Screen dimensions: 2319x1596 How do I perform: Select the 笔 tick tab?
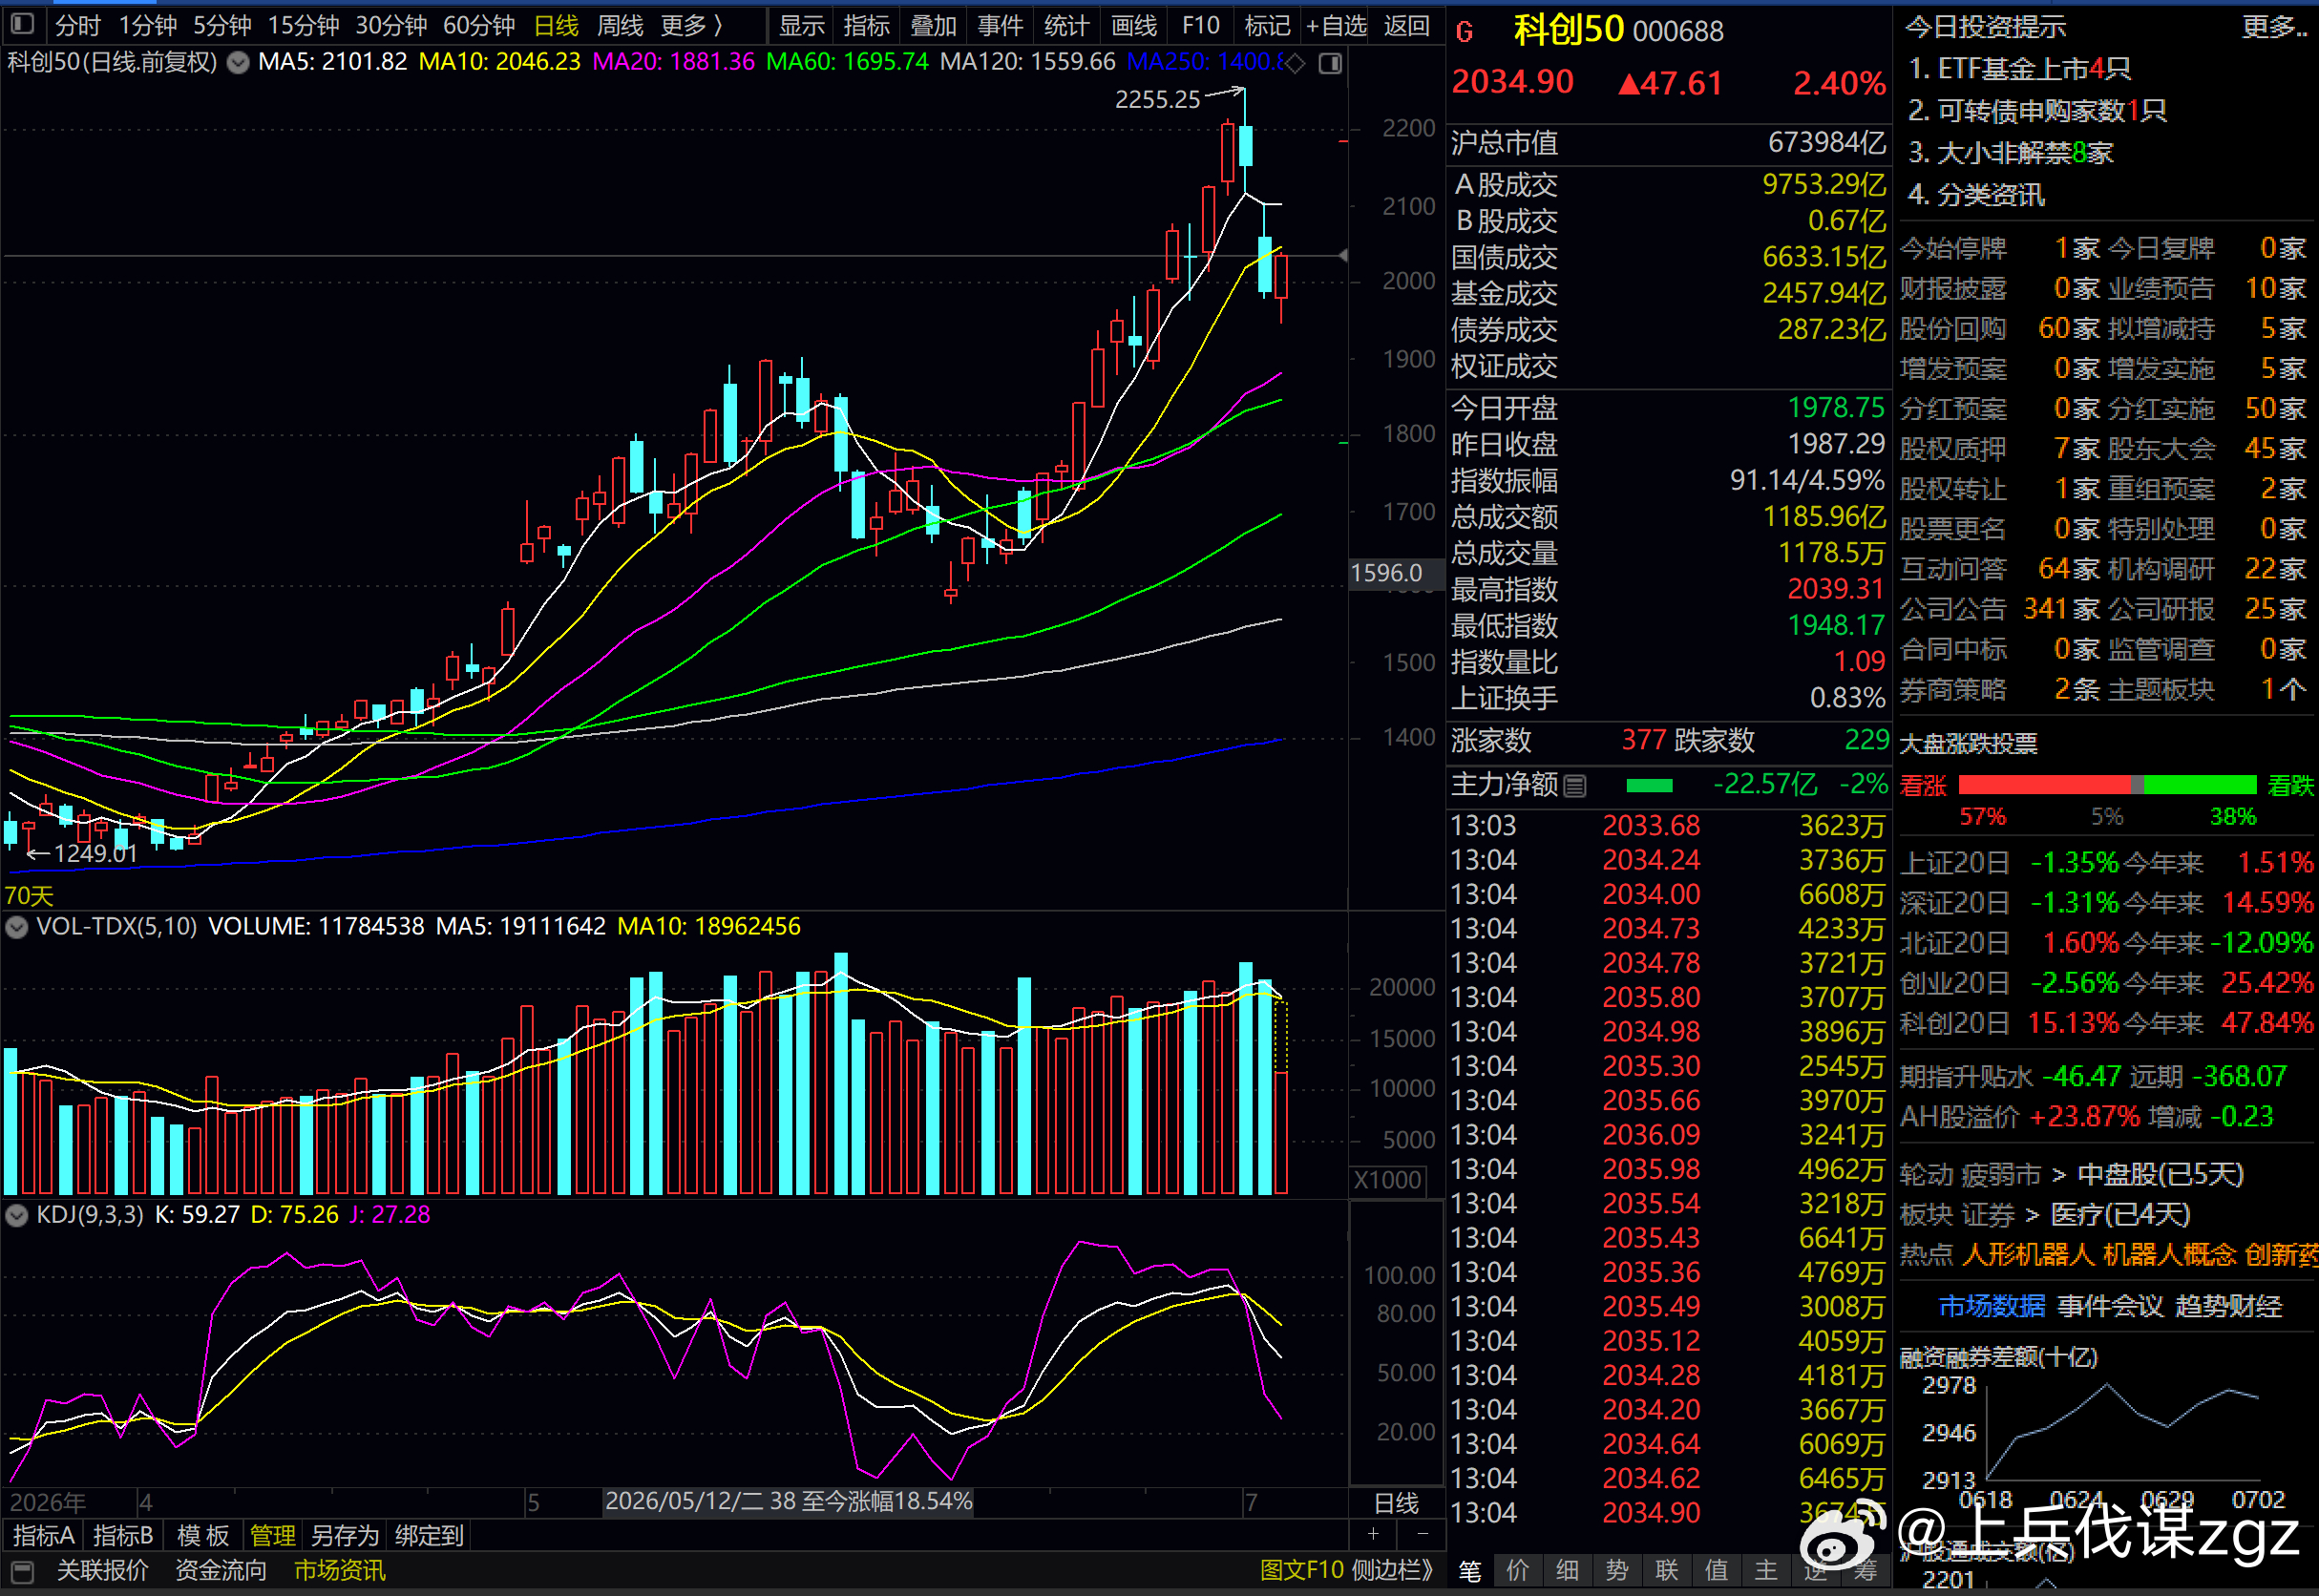[1470, 1571]
